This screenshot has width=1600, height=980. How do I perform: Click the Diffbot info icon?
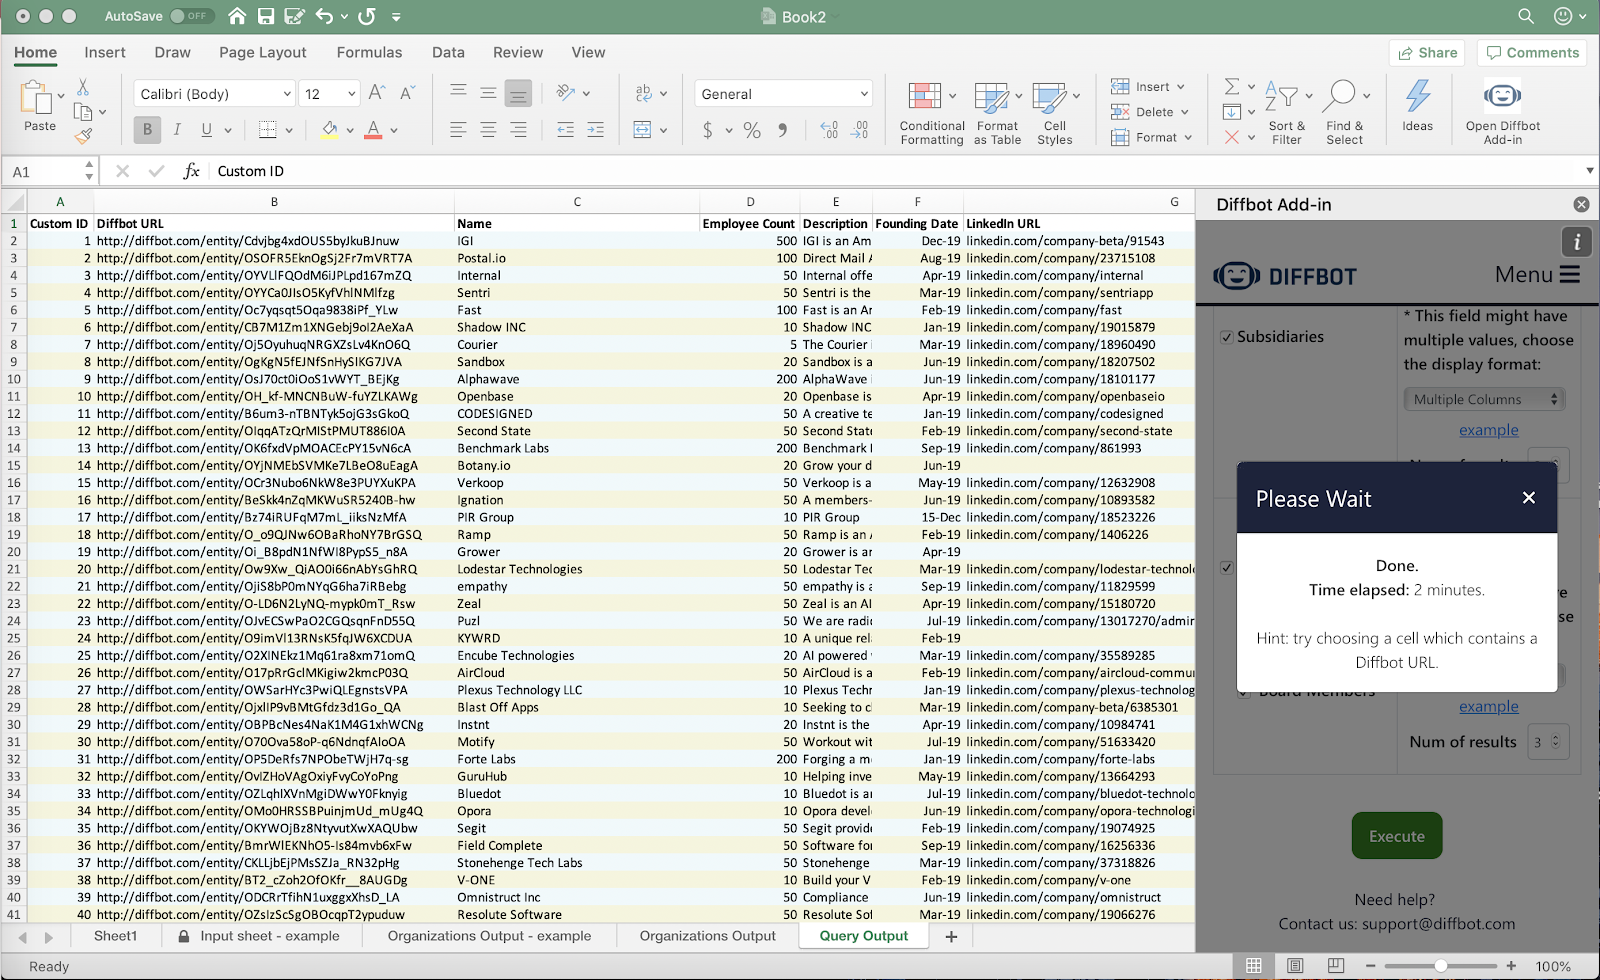click(1577, 241)
